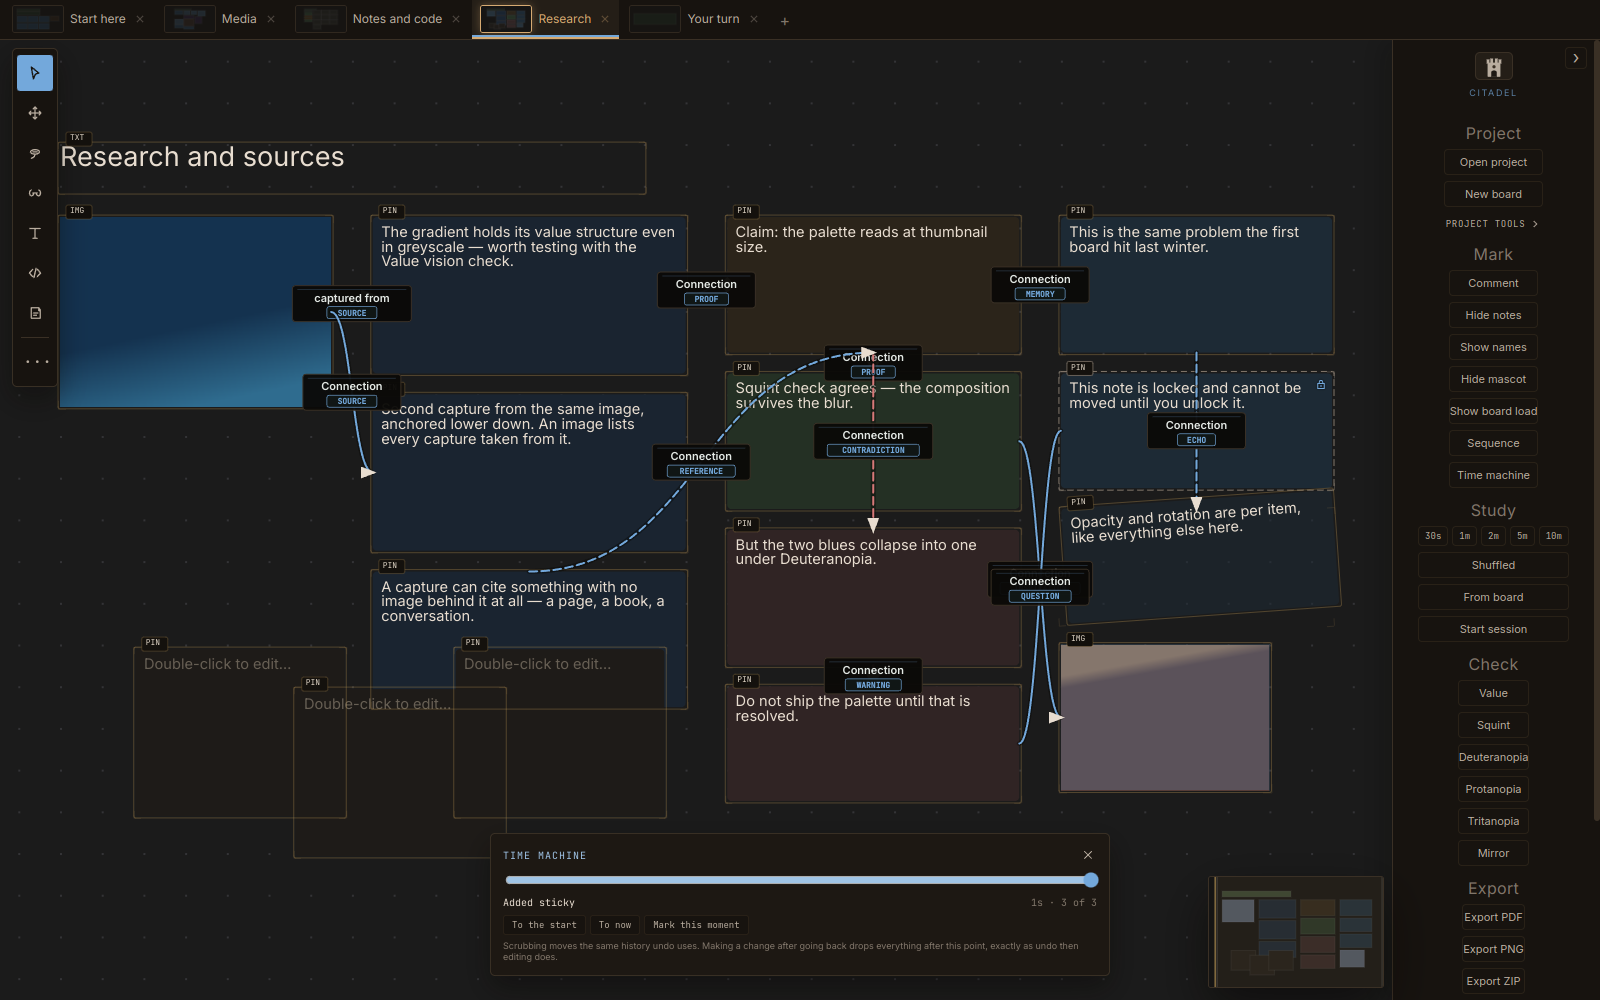The image size is (1600, 1000).
Task: Close the Your turn tab
Action: [754, 19]
